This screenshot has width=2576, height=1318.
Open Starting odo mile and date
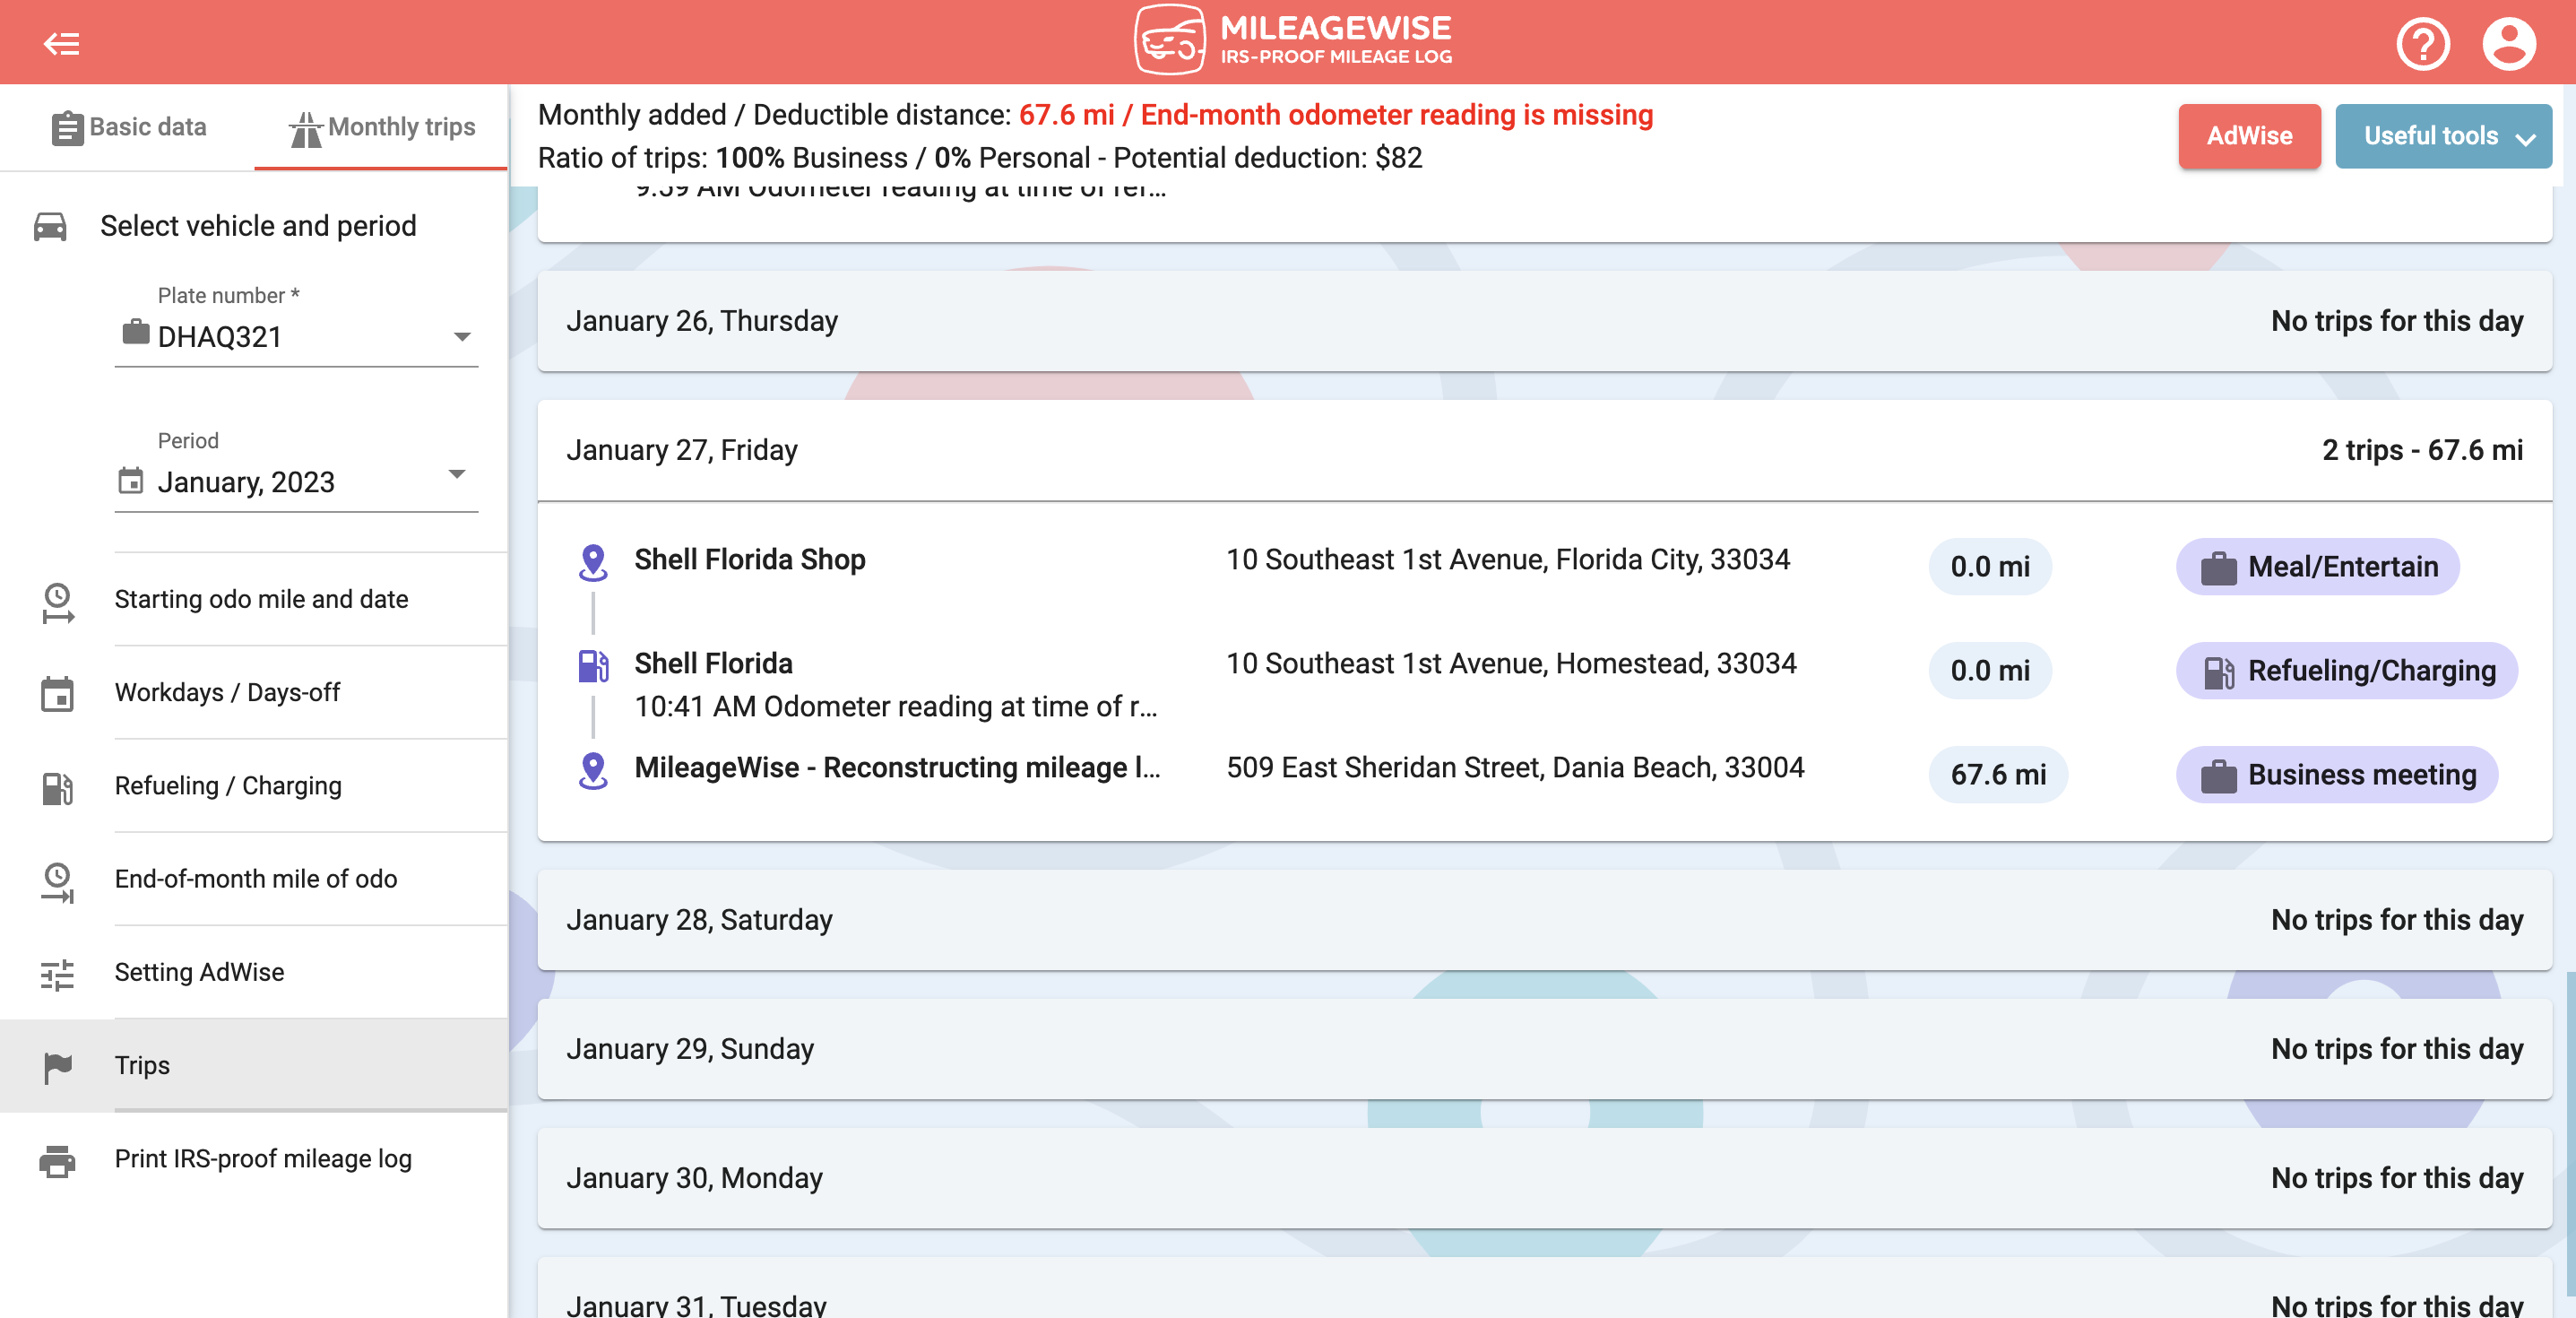(x=261, y=599)
